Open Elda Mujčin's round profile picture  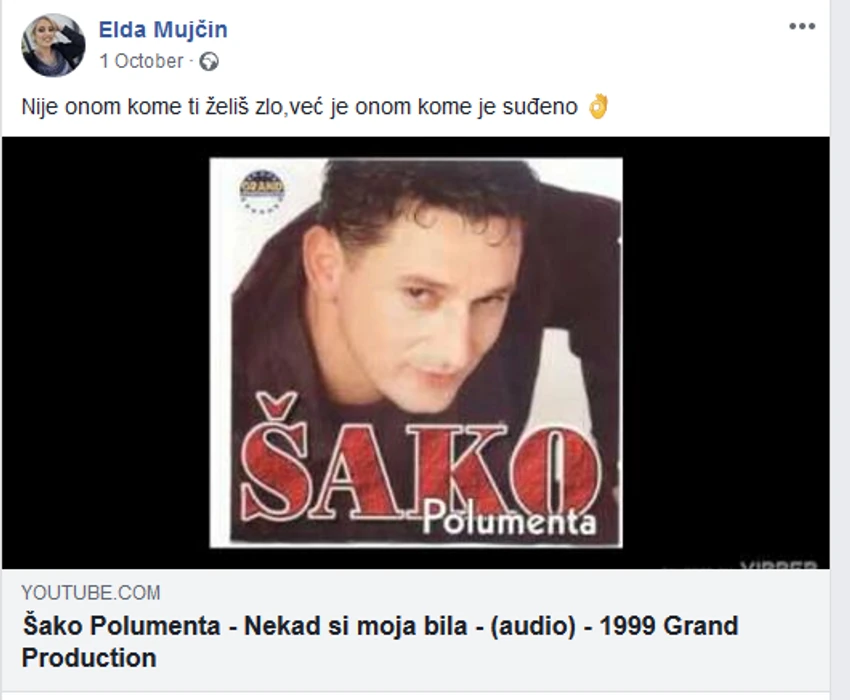click(53, 46)
